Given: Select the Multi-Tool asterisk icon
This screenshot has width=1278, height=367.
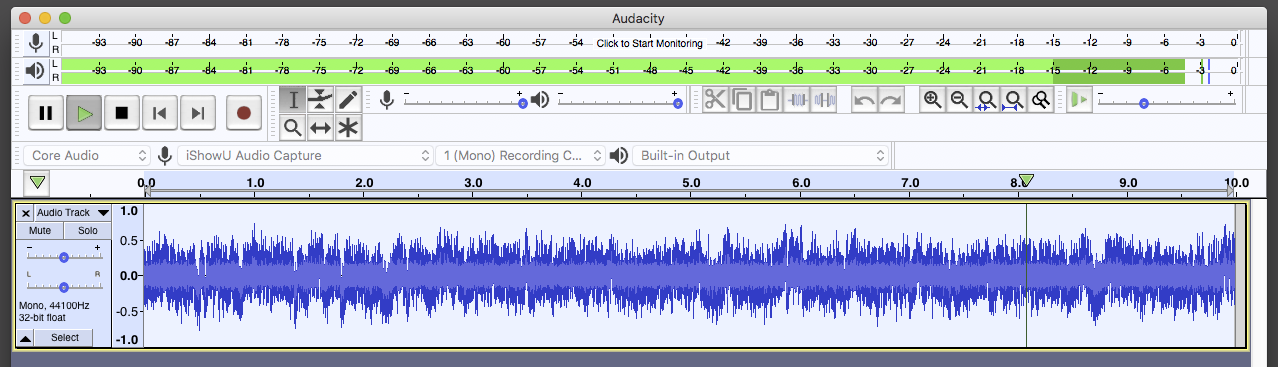Looking at the screenshot, I should (x=348, y=127).
